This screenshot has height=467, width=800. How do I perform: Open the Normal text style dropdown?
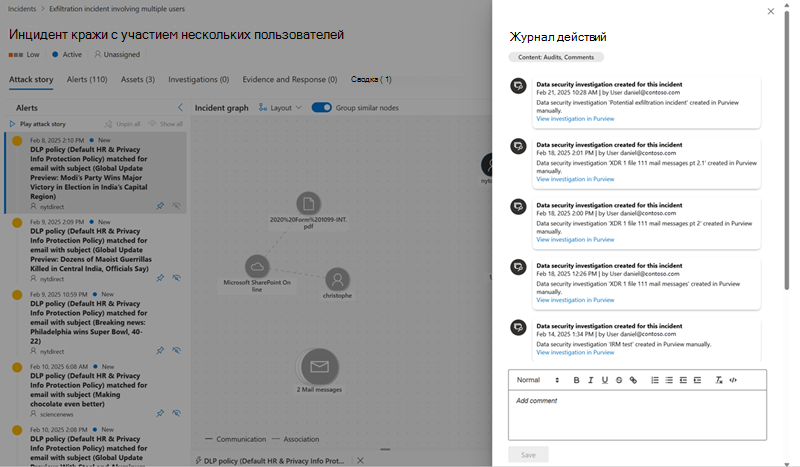coord(538,380)
